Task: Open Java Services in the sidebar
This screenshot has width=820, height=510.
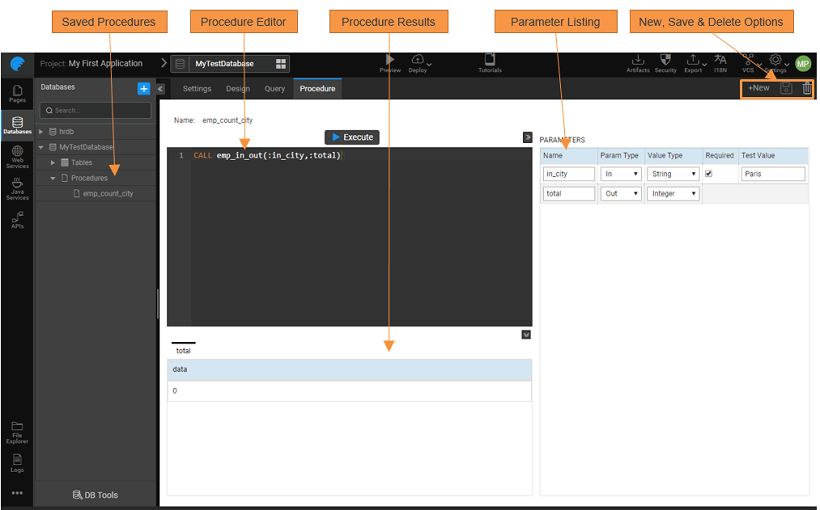Action: [17, 187]
